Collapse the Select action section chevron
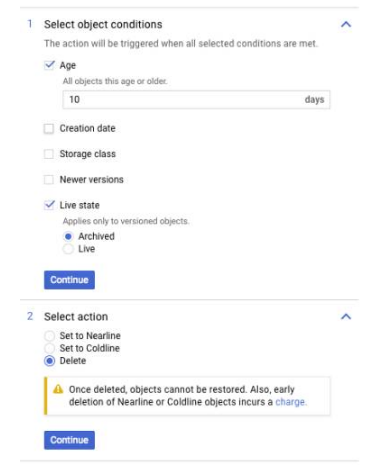Image resolution: width=382 pixels, height=472 pixels. pos(346,316)
